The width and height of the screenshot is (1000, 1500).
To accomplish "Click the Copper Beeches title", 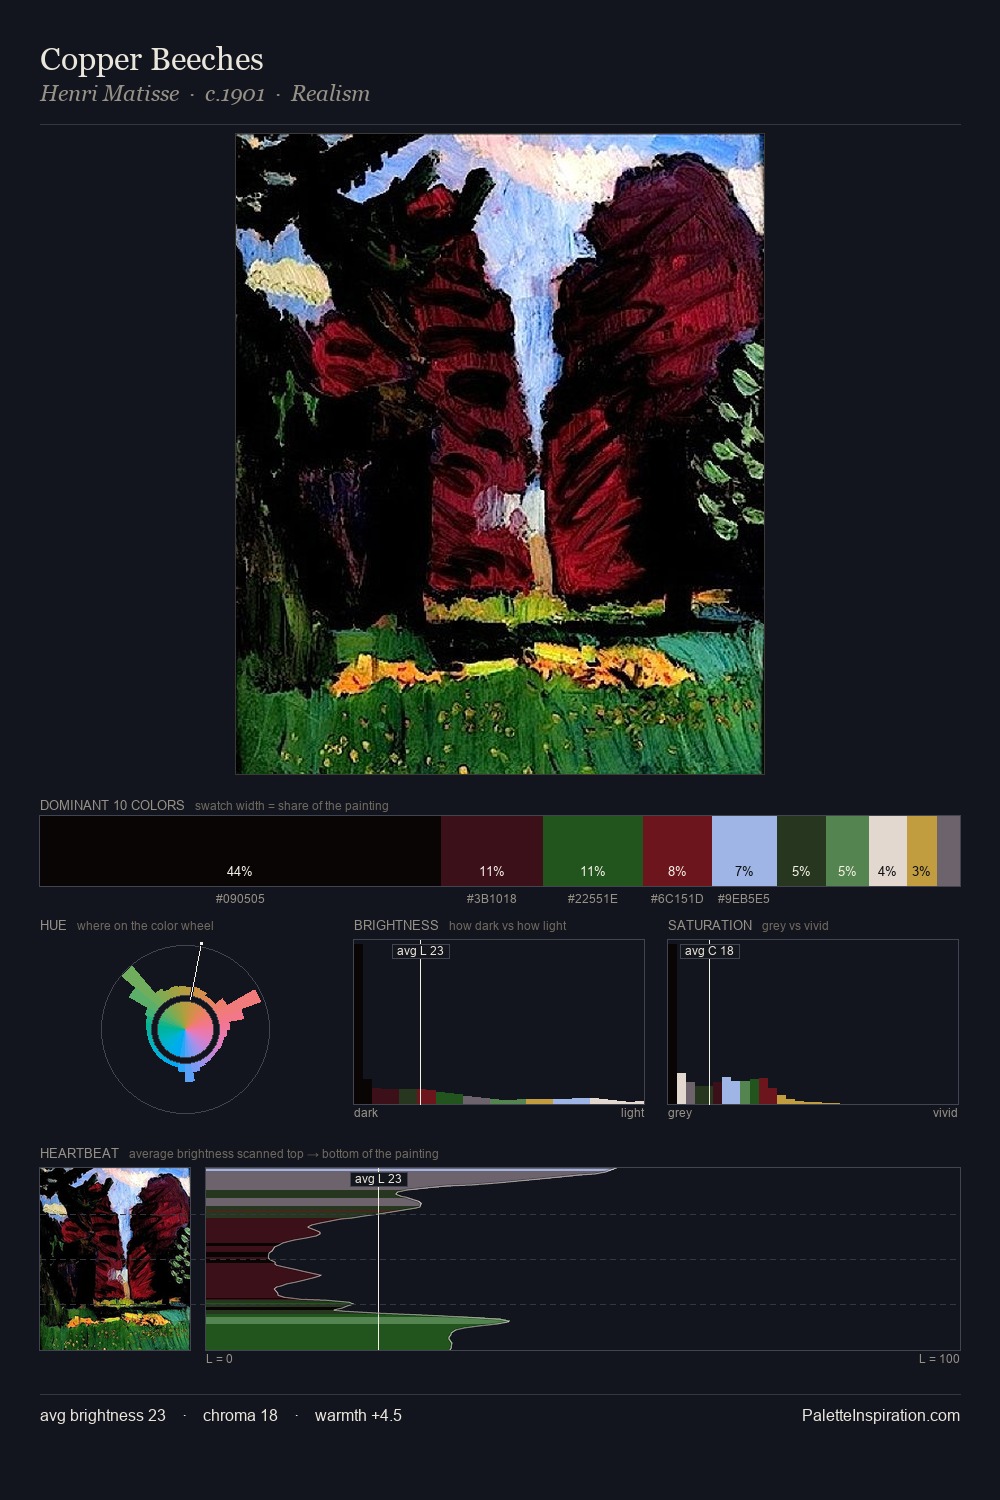I will point(152,60).
